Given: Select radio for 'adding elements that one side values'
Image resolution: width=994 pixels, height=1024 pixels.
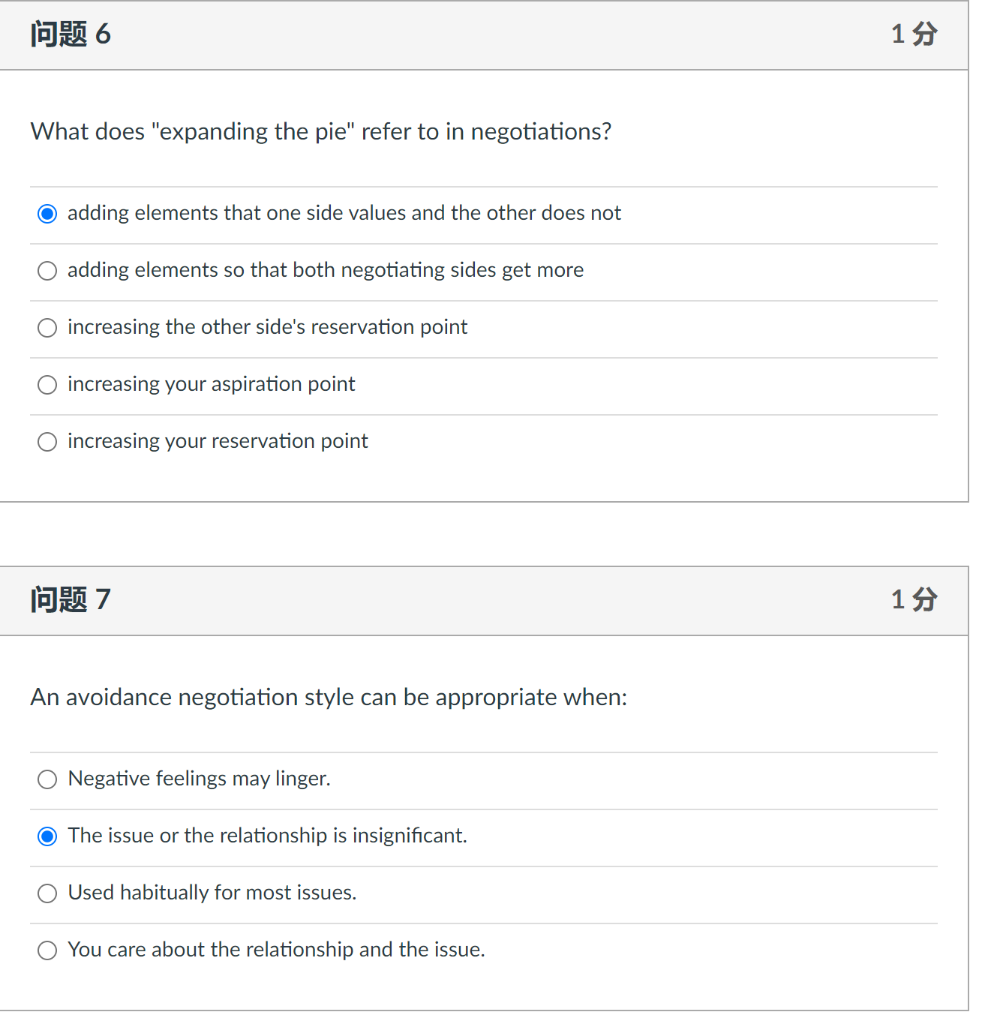Looking at the screenshot, I should 47,214.
